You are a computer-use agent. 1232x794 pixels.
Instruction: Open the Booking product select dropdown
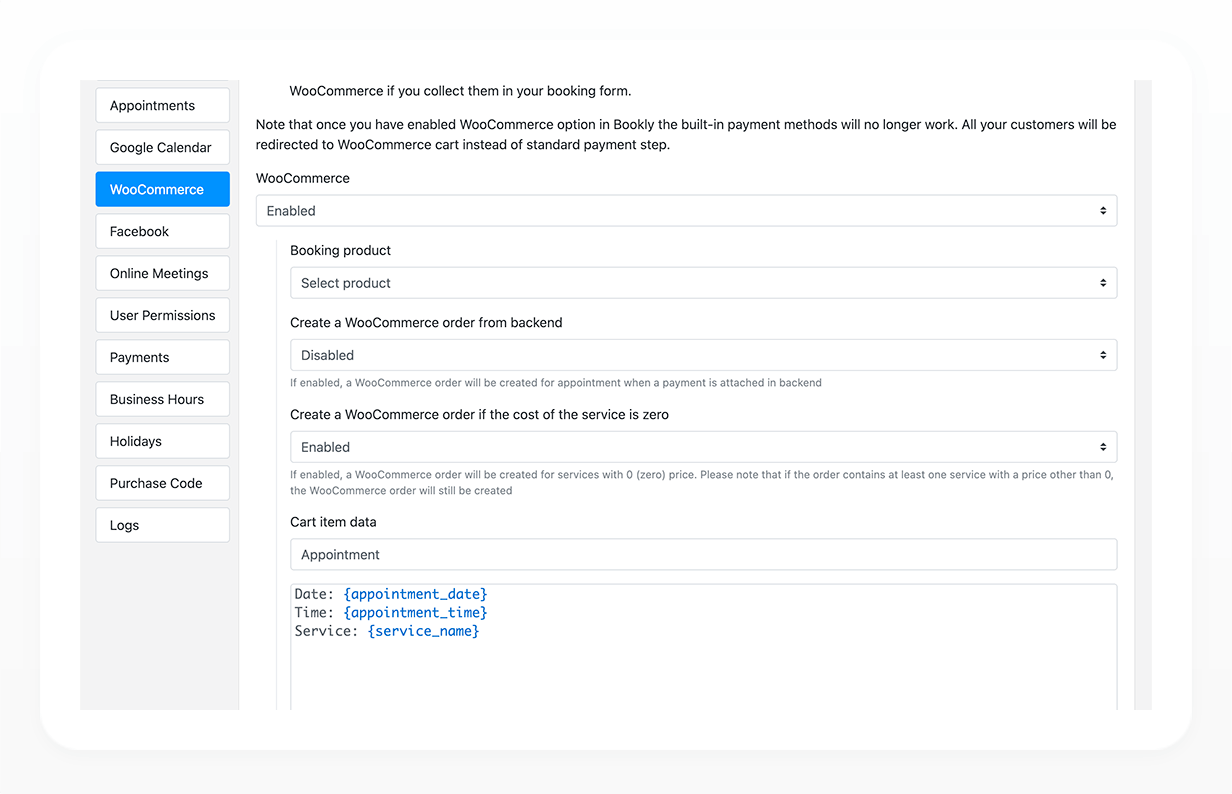[x=703, y=283]
